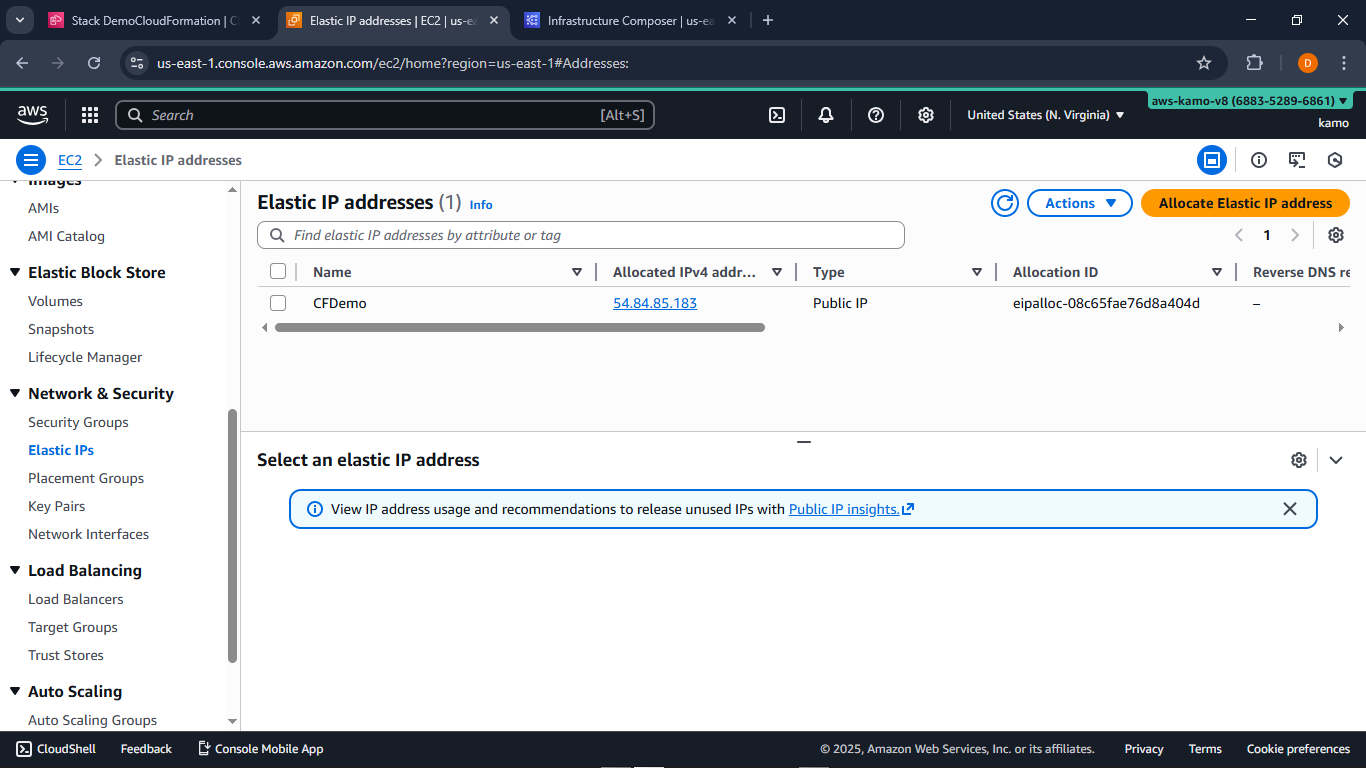Open the Actions dropdown
Image resolution: width=1366 pixels, height=768 pixels.
tap(1080, 203)
